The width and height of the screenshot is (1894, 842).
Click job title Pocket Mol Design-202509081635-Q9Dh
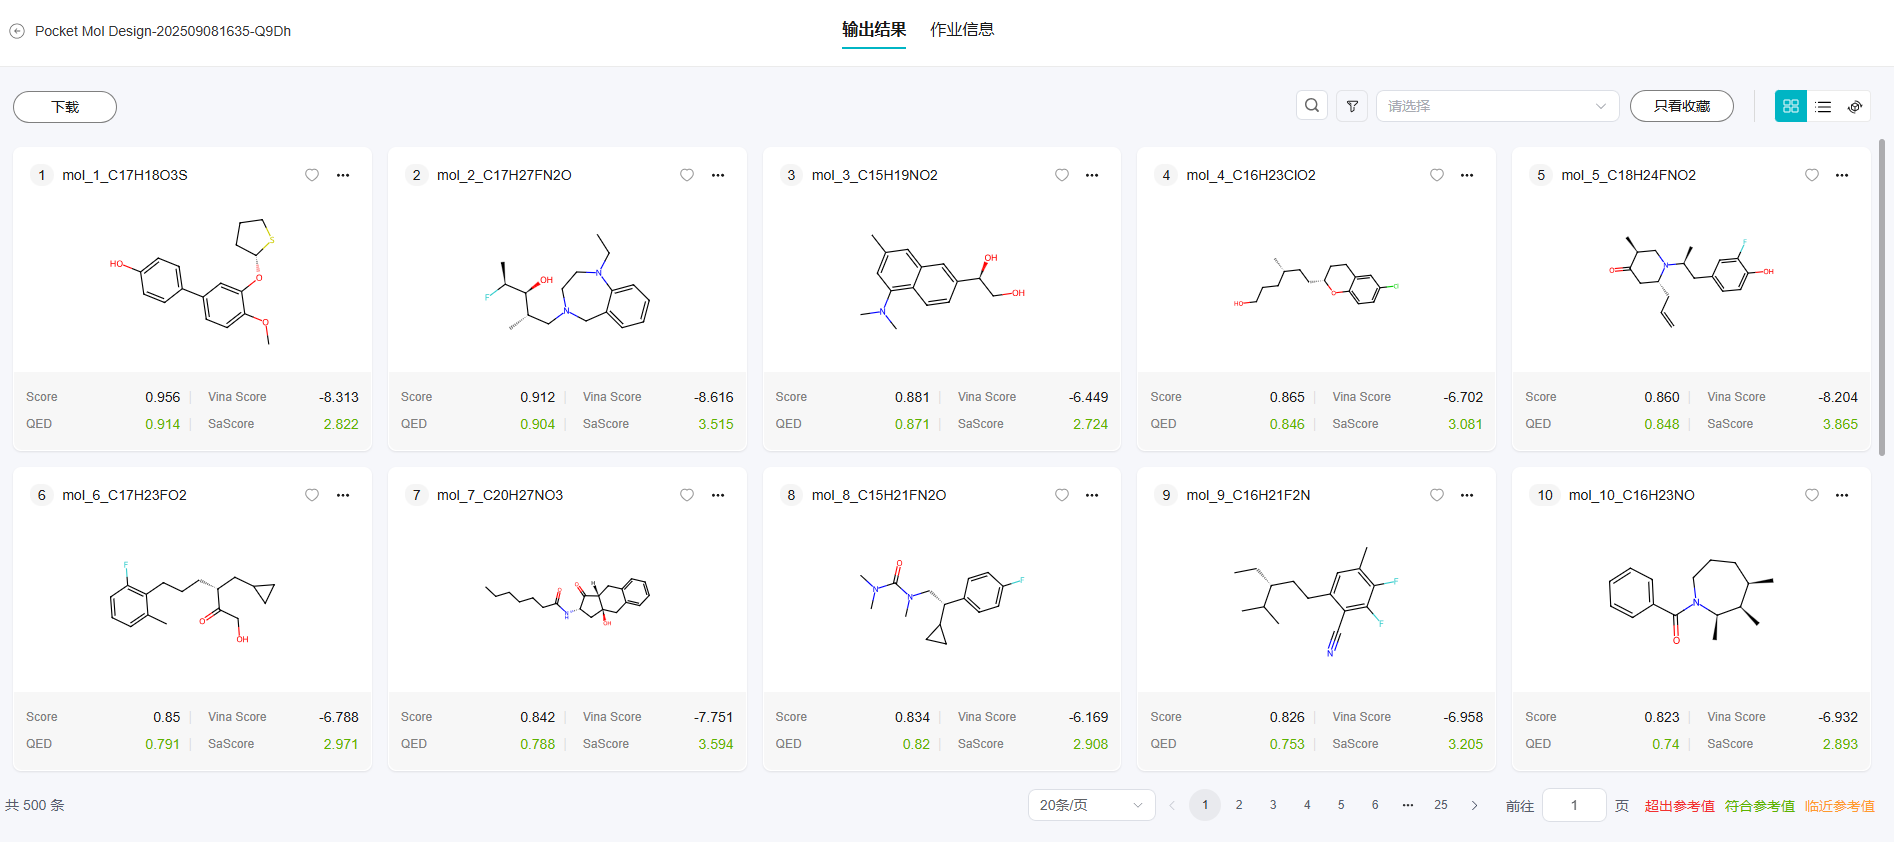pyautogui.click(x=163, y=31)
